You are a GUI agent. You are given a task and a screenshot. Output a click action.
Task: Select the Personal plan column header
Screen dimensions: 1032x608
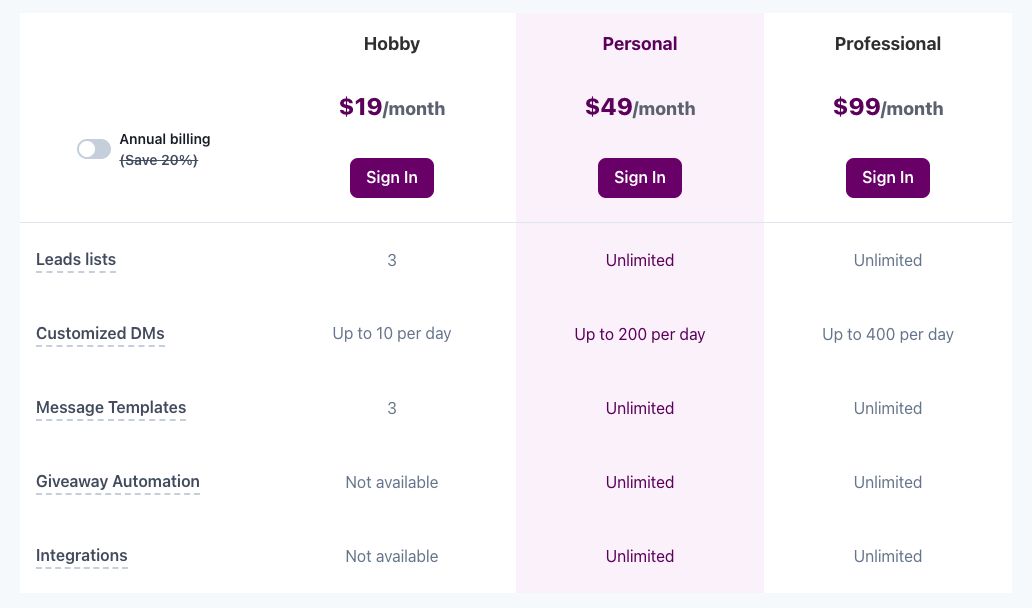(x=640, y=44)
